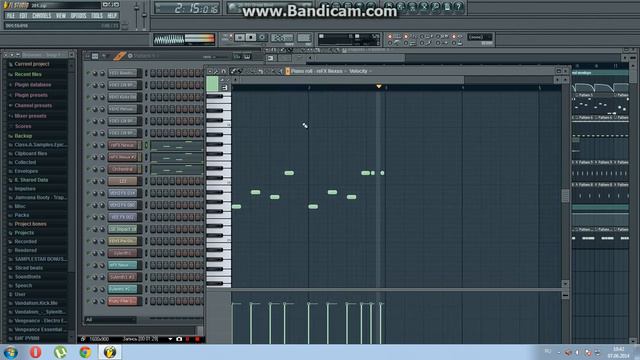The image size is (640, 360).
Task: Expand Mixer presets folder in browser
Action: (30, 116)
